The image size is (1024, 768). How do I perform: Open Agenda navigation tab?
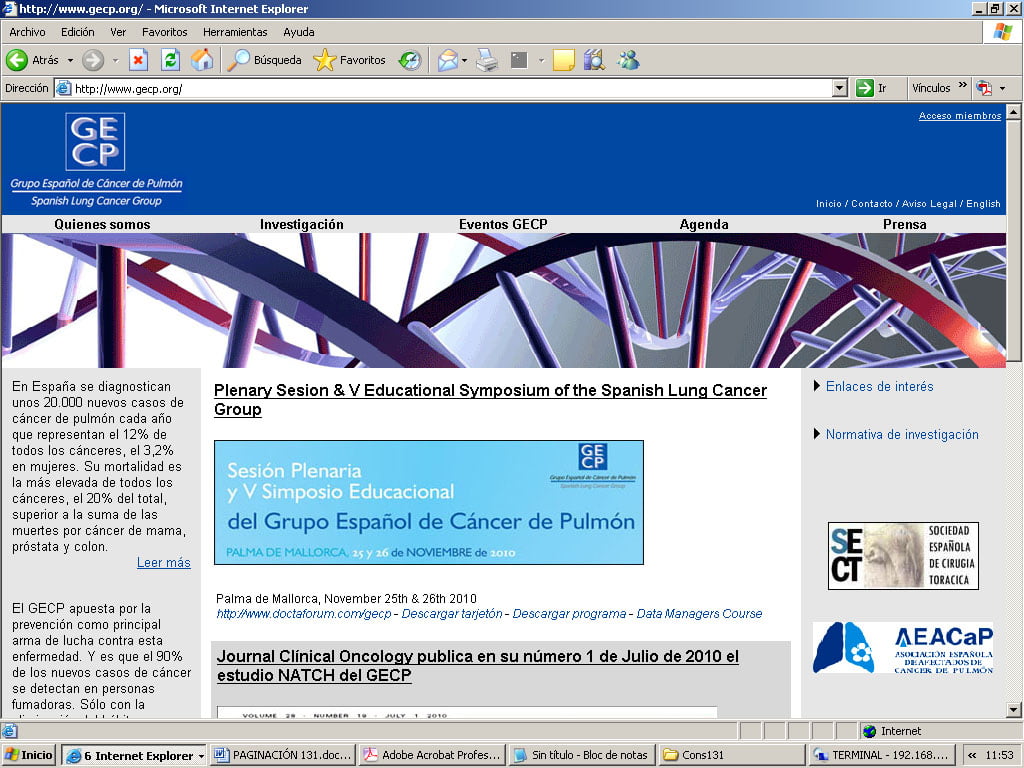tap(704, 224)
